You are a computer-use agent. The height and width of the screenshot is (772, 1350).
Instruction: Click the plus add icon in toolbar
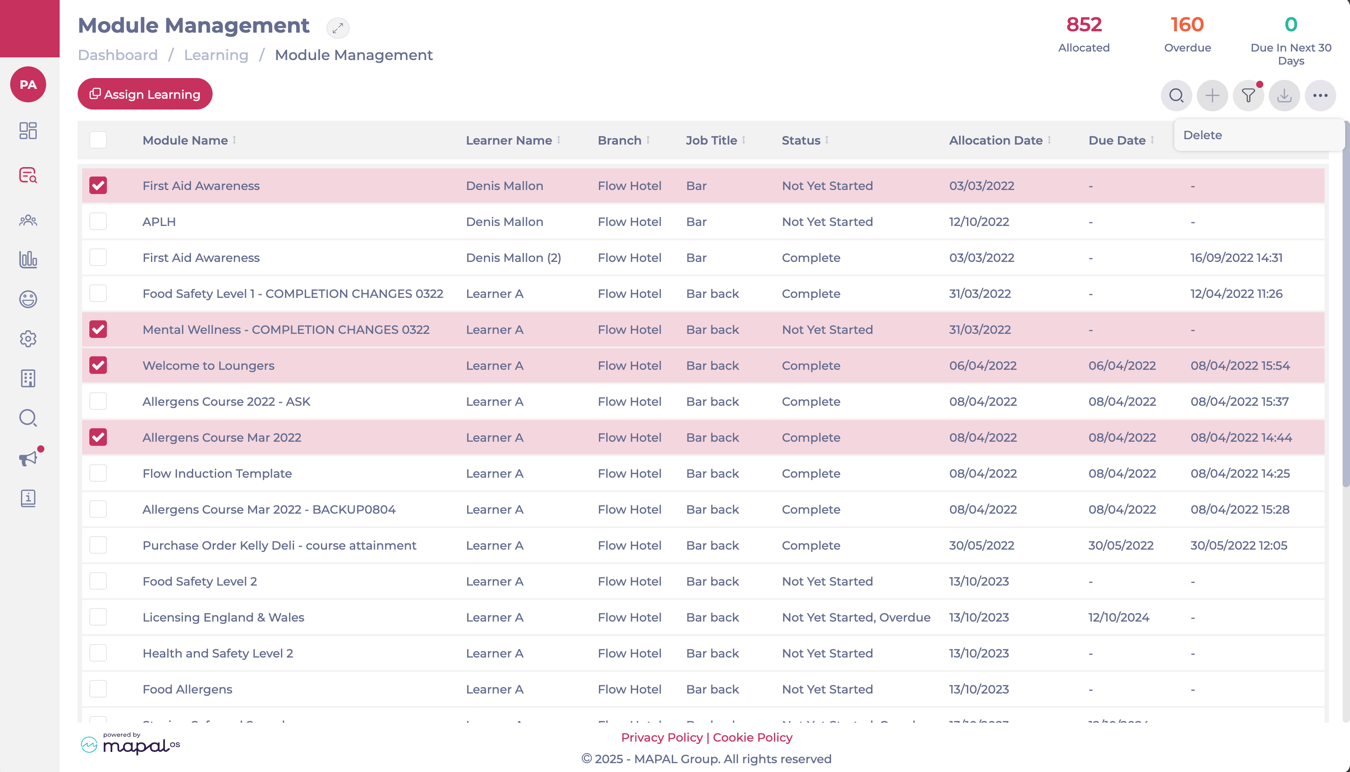(1212, 96)
